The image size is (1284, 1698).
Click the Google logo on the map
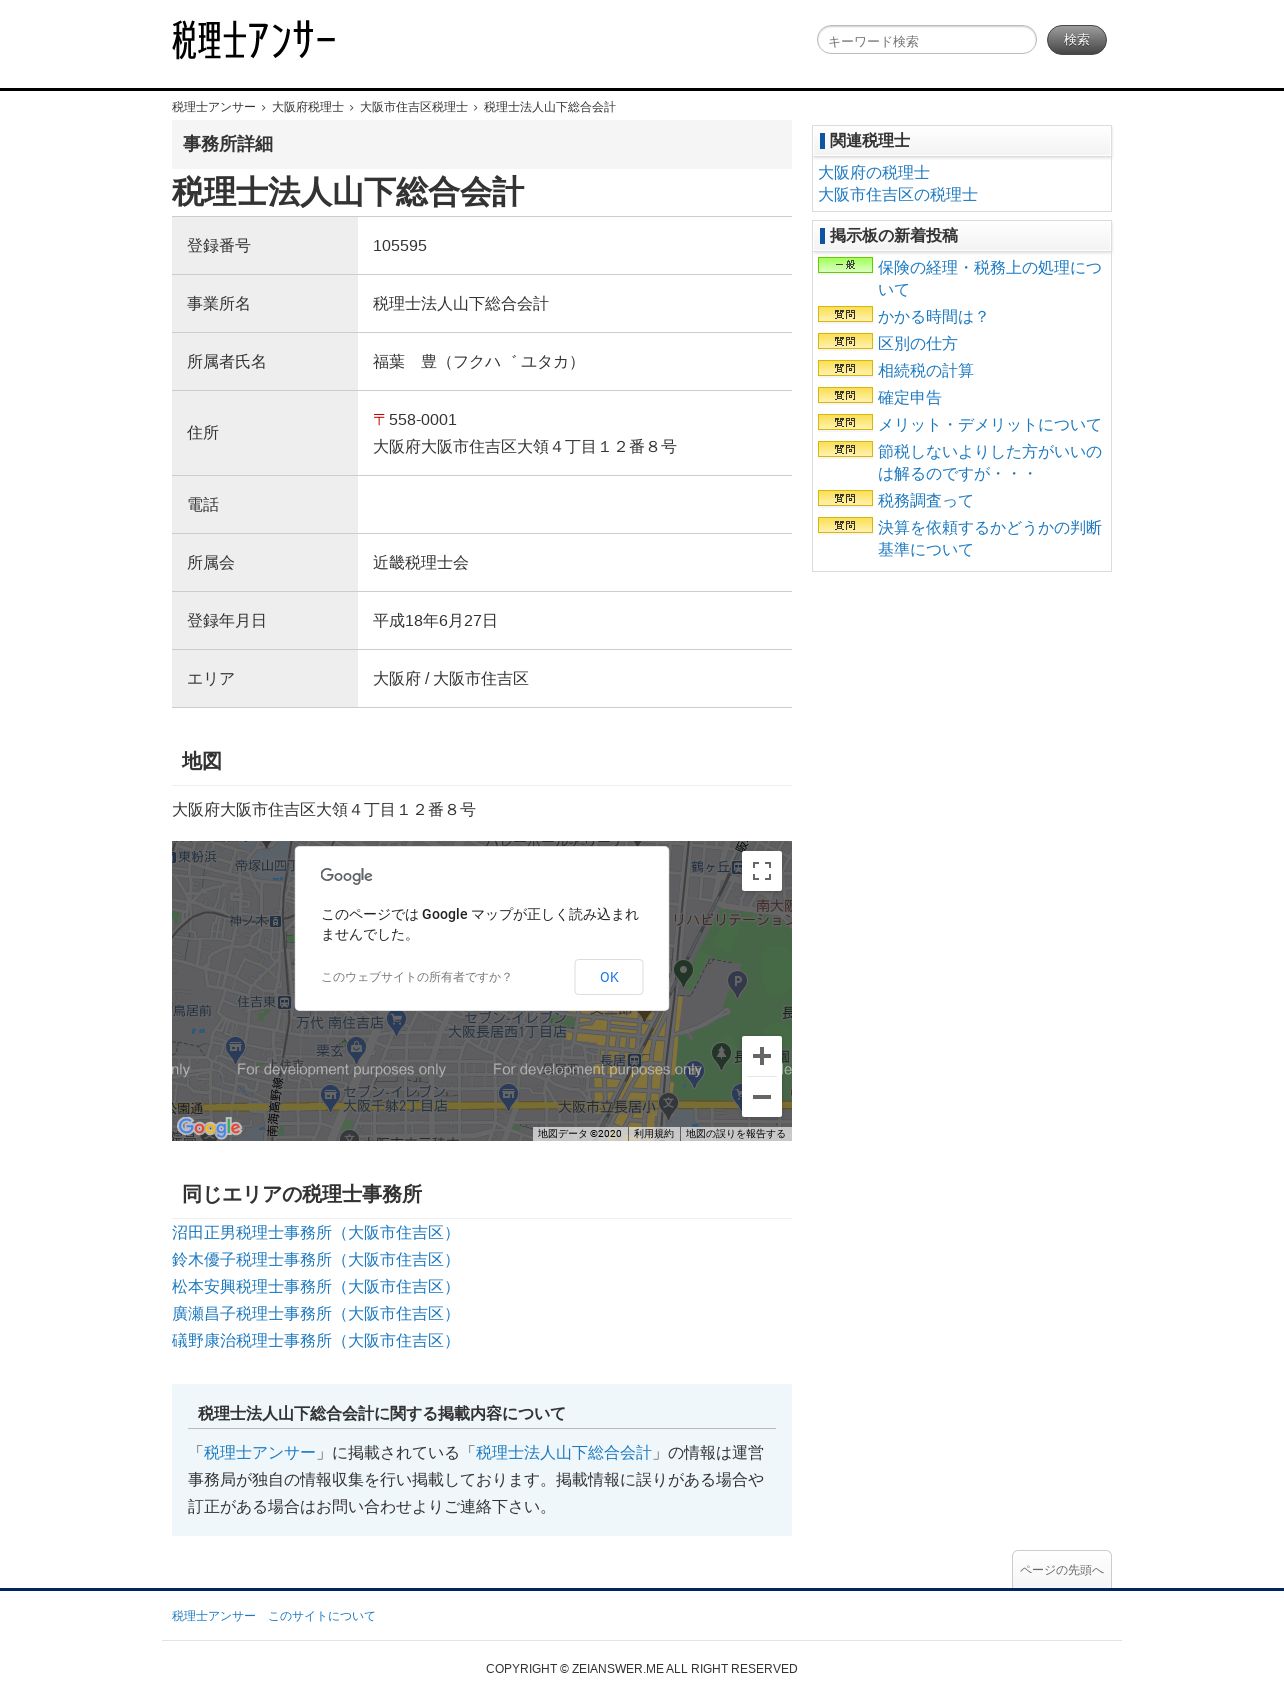pyautogui.click(x=210, y=1128)
